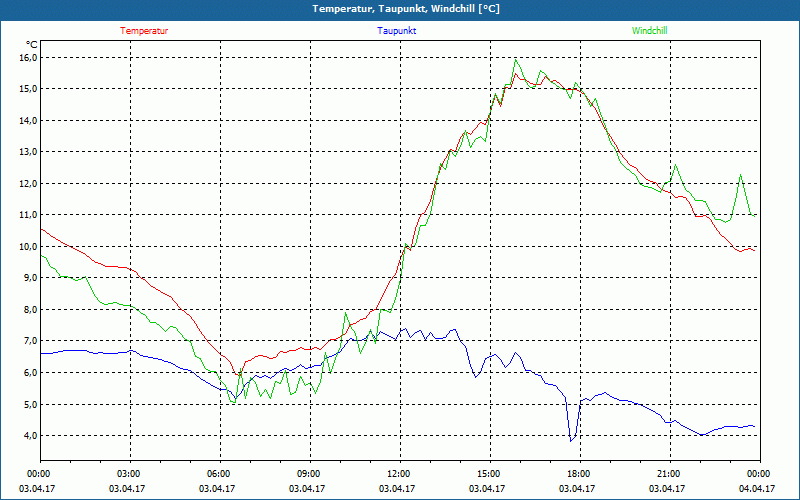Click the 12:00 time axis label
Viewport: 800px width, 500px height.
[x=400, y=474]
